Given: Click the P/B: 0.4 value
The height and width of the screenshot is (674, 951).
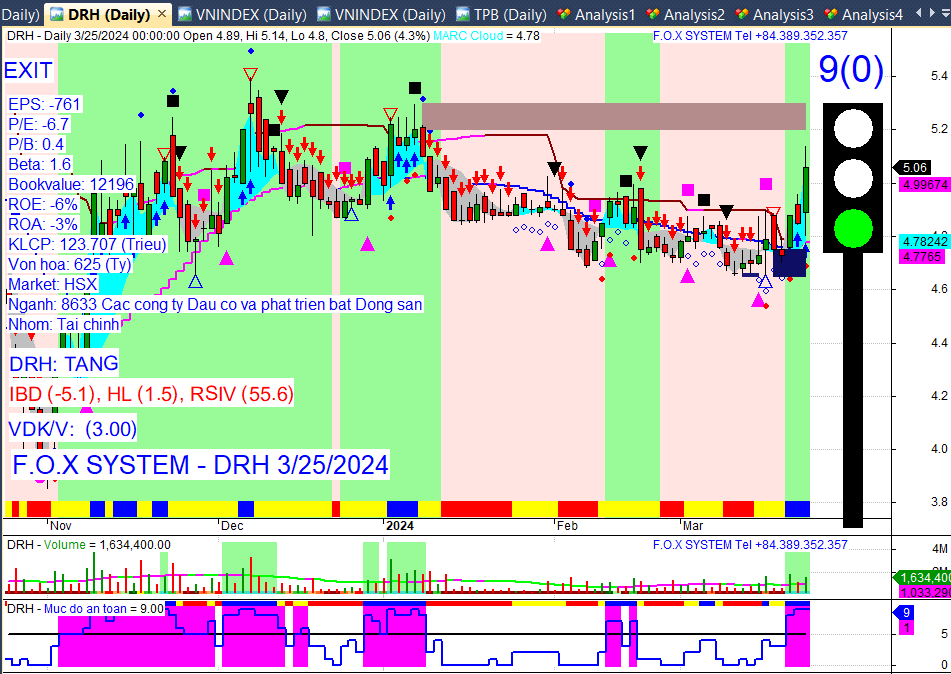Looking at the screenshot, I should [36, 144].
